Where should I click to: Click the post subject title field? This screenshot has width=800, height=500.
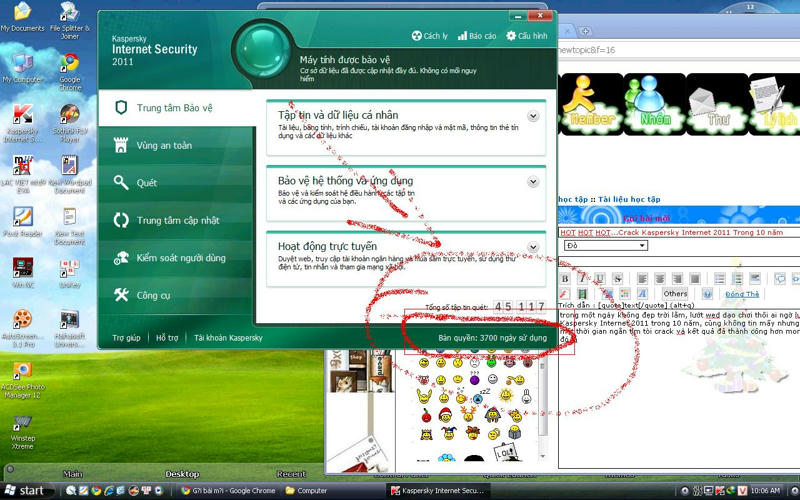[680, 233]
